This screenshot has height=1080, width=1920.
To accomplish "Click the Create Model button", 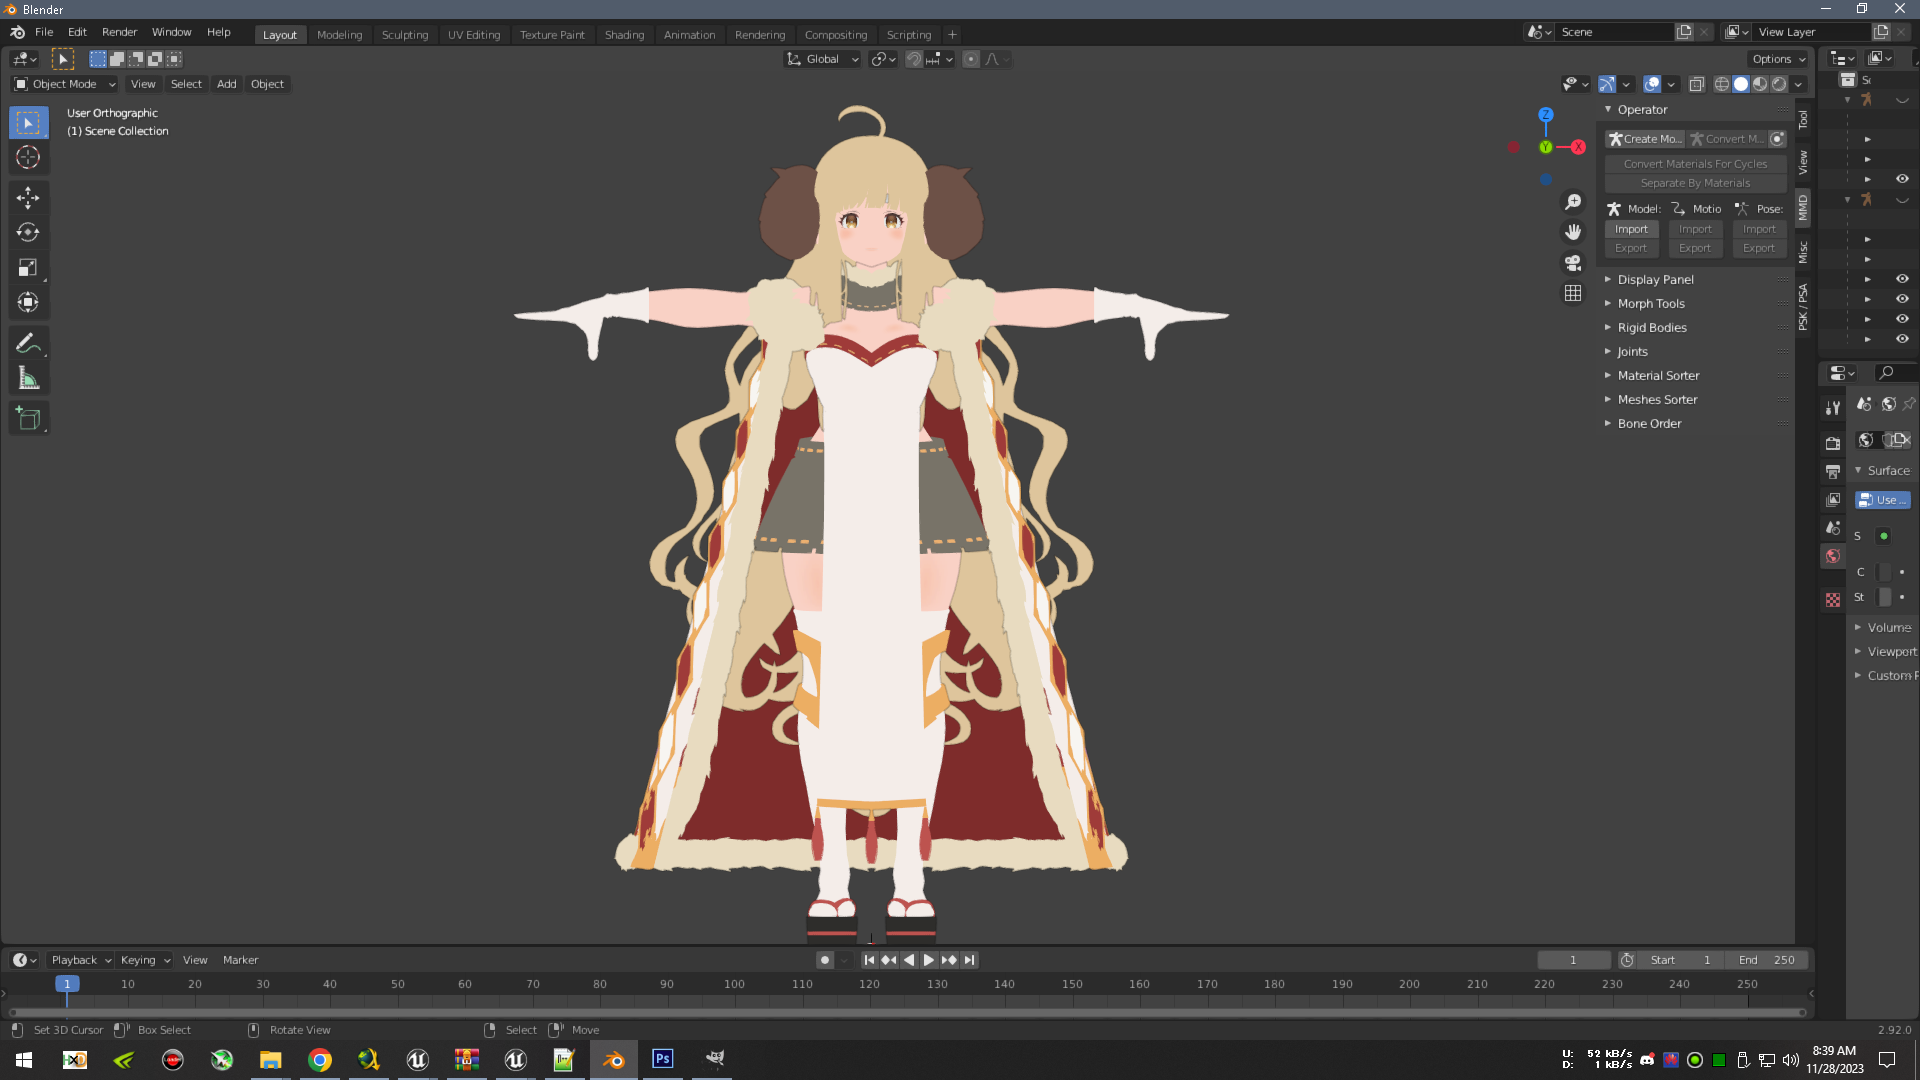I will click(x=1645, y=139).
